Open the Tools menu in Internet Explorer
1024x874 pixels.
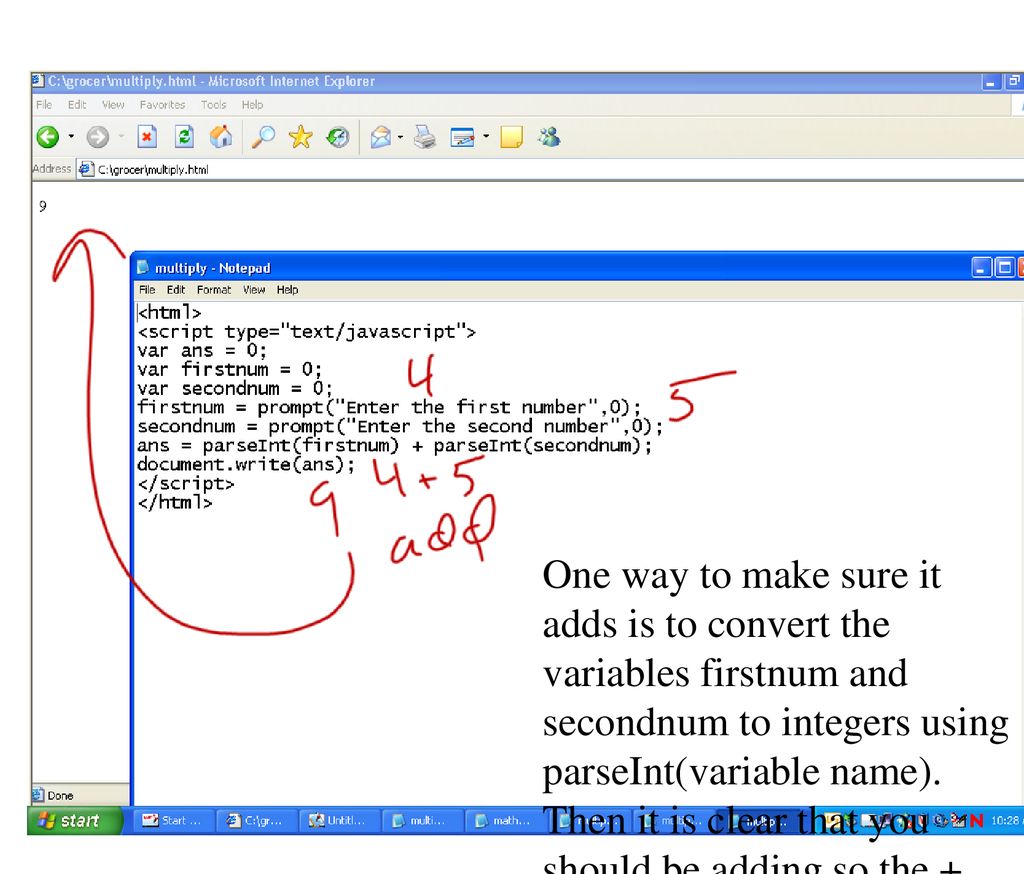[x=214, y=105]
